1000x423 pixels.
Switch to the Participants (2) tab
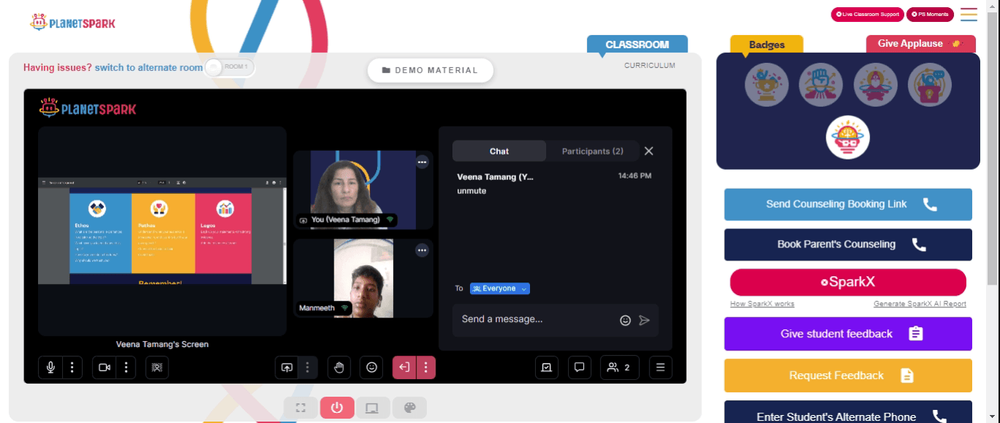[x=592, y=151]
